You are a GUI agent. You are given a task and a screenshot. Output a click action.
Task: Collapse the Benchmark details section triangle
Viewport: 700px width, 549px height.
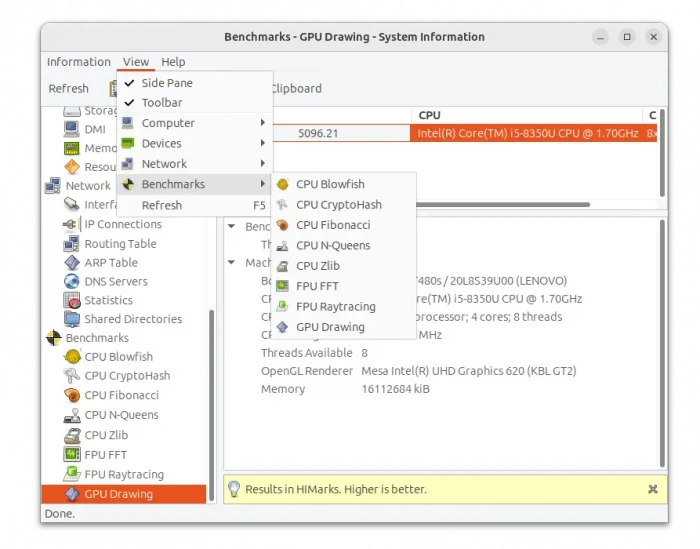coord(232,226)
